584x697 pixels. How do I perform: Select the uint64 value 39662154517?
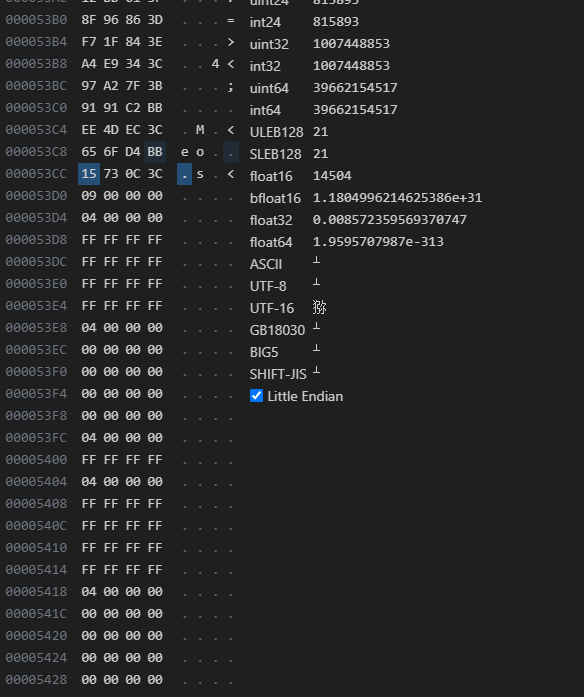[x=355, y=88]
